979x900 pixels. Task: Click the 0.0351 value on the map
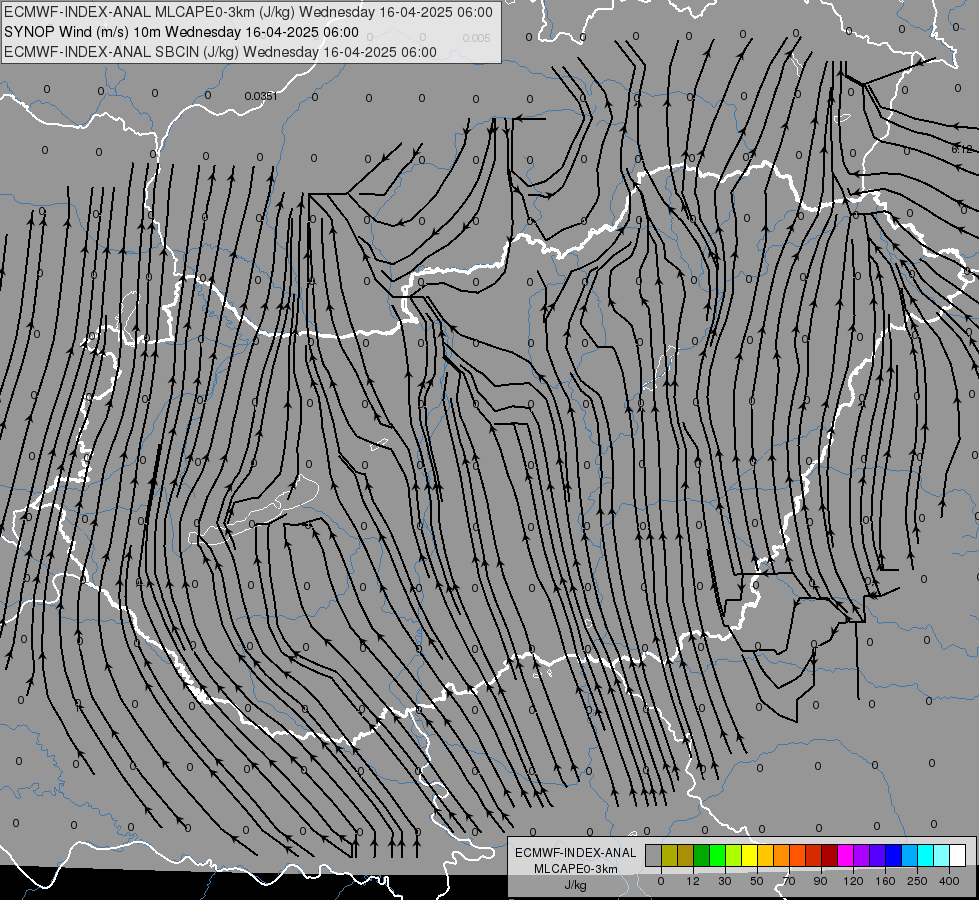(260, 96)
